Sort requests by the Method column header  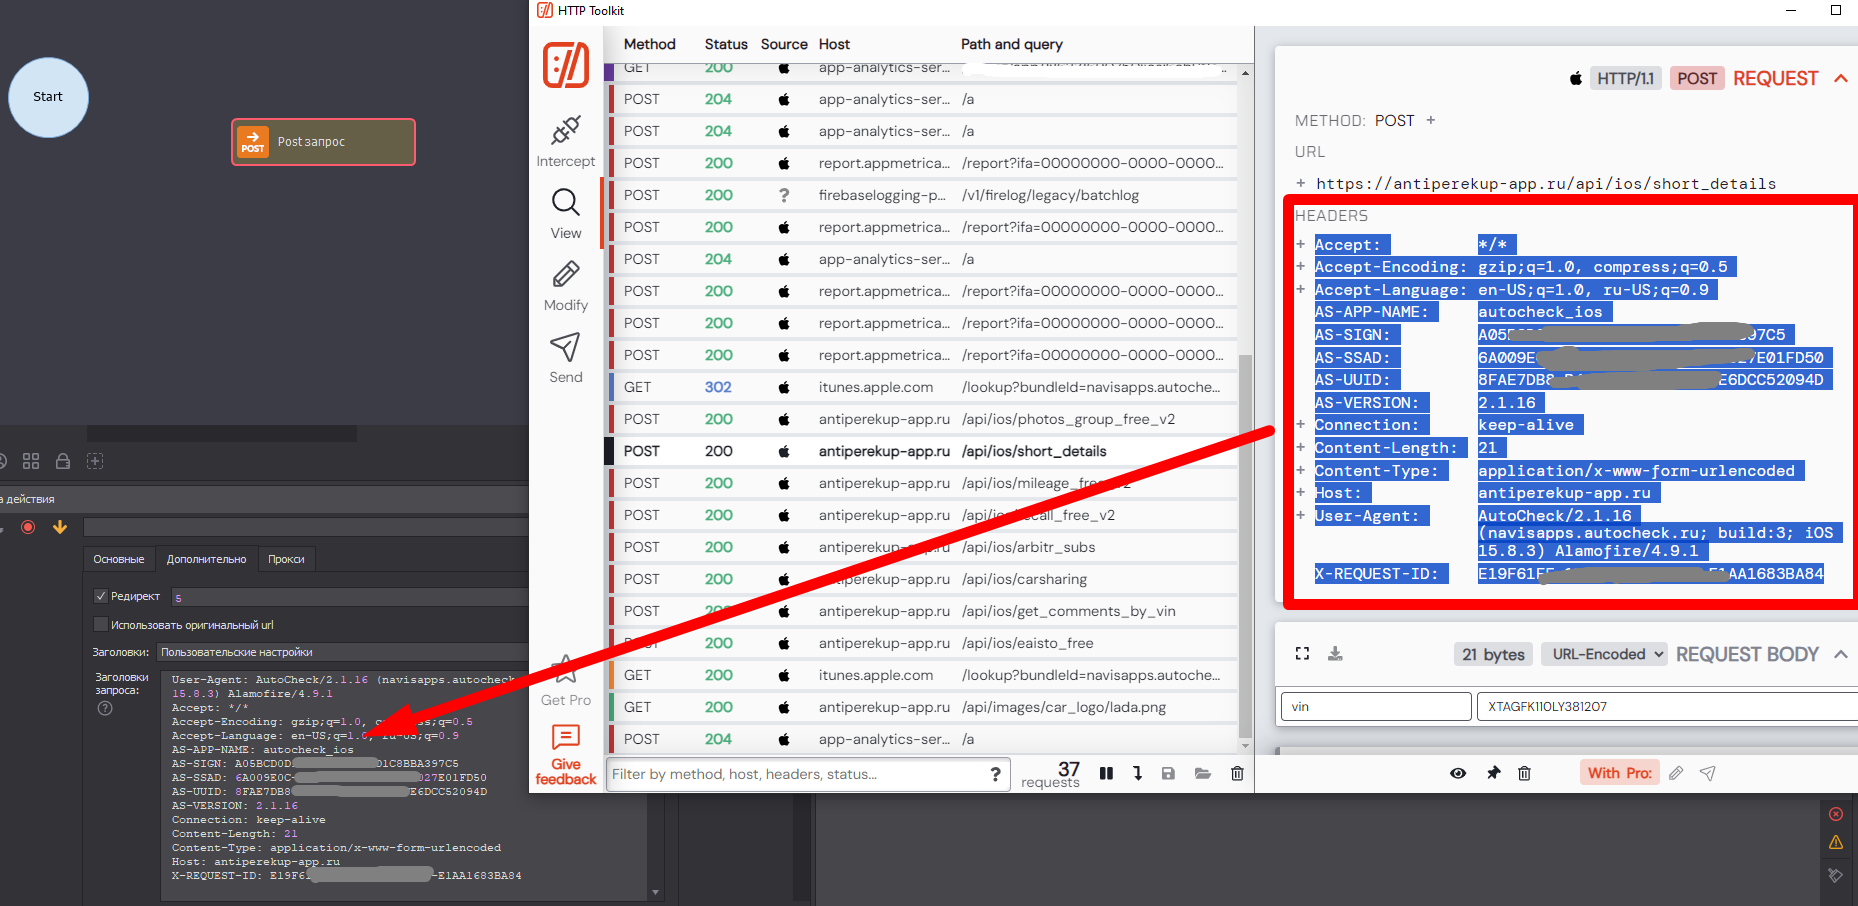click(x=650, y=44)
